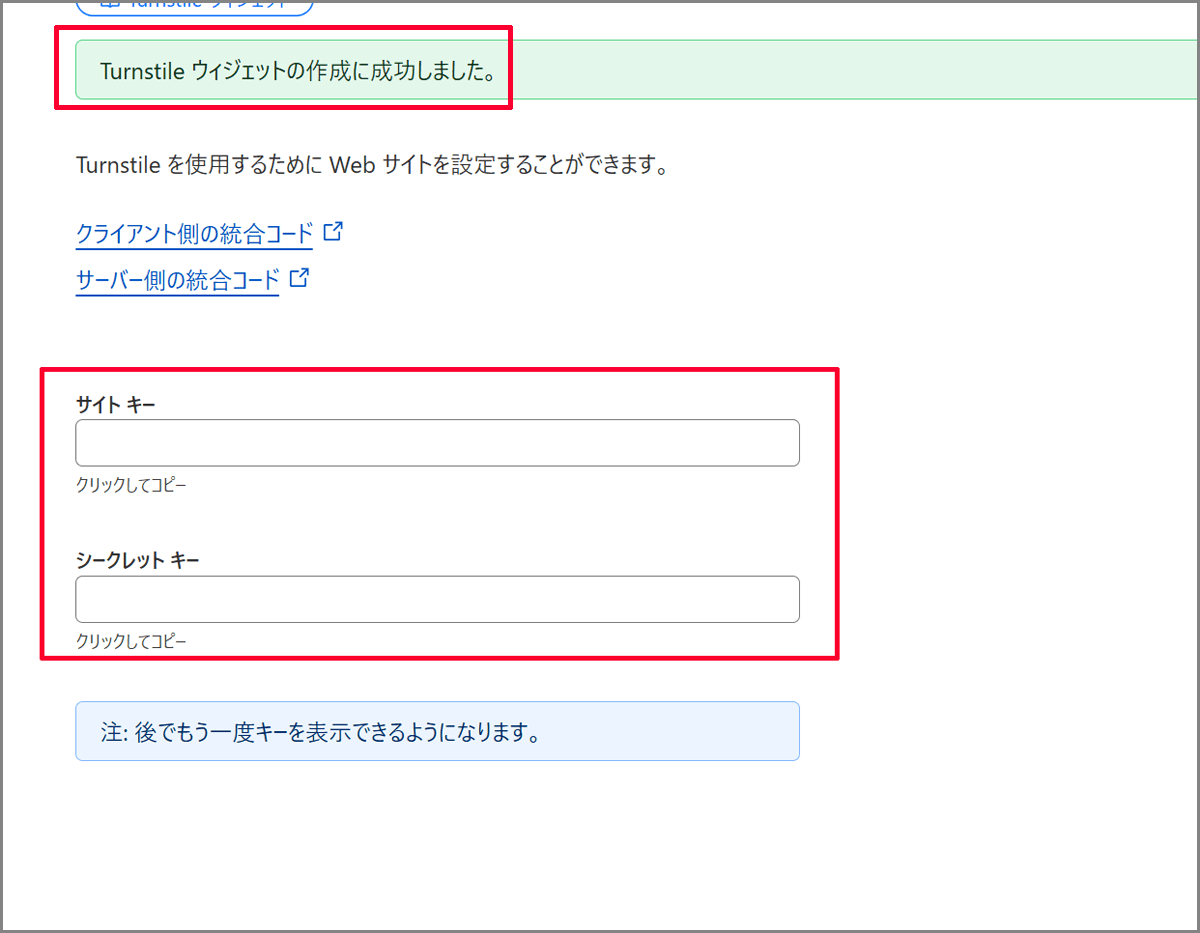Click クリックしてコピー under シークレット キー

click(x=131, y=641)
